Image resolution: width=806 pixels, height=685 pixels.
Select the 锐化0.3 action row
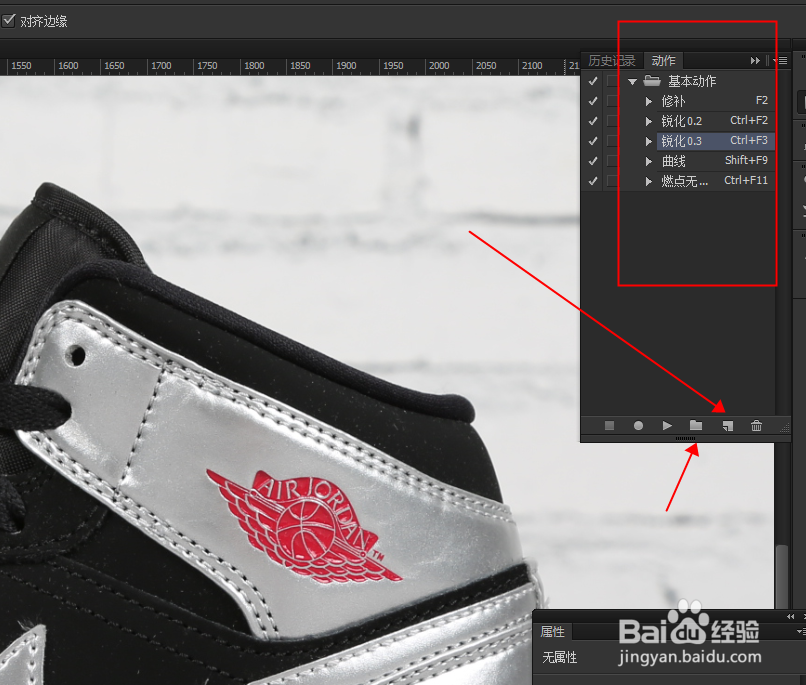(716, 141)
